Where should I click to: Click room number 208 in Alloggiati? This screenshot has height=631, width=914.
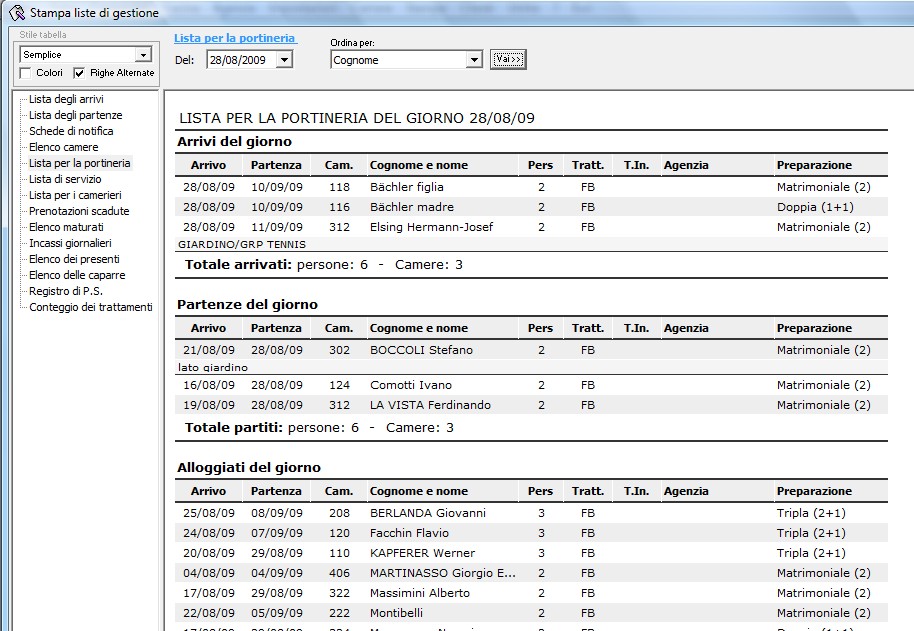[x=339, y=513]
